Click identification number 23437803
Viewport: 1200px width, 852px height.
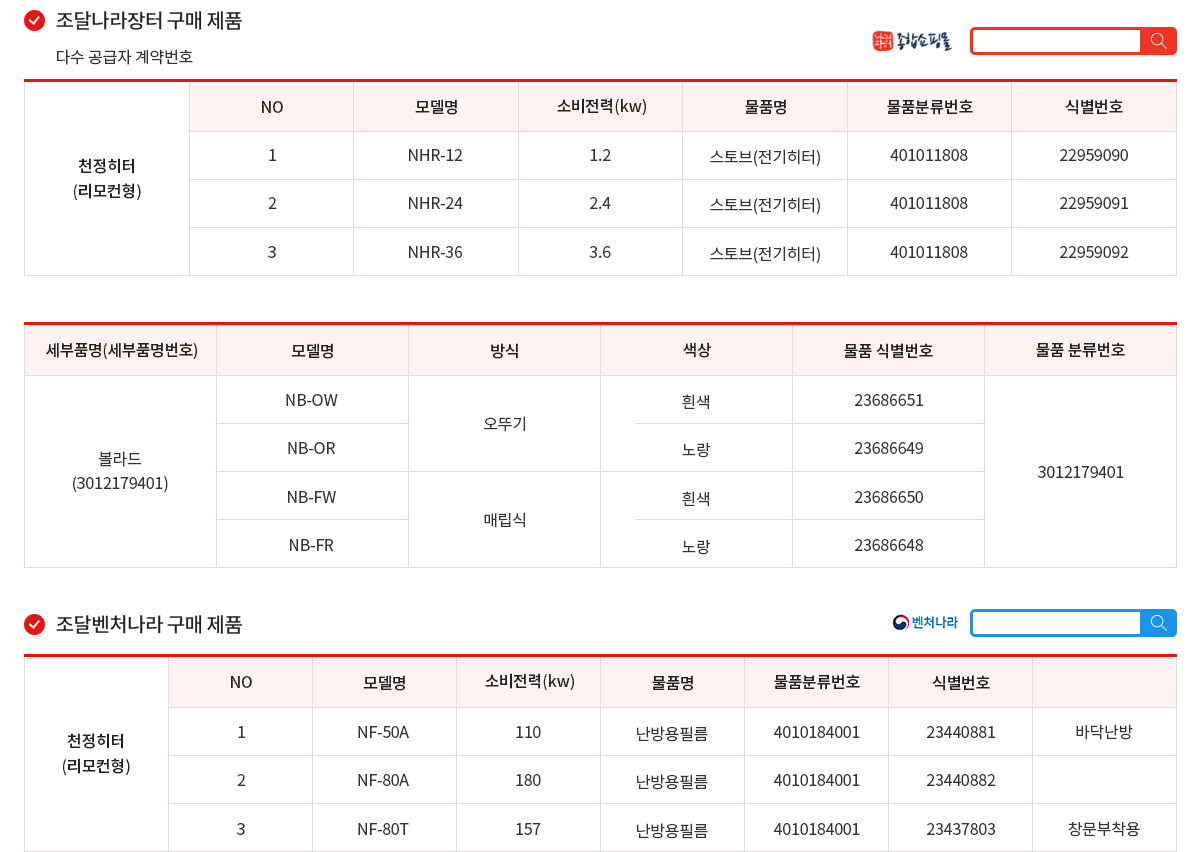[x=960, y=829]
